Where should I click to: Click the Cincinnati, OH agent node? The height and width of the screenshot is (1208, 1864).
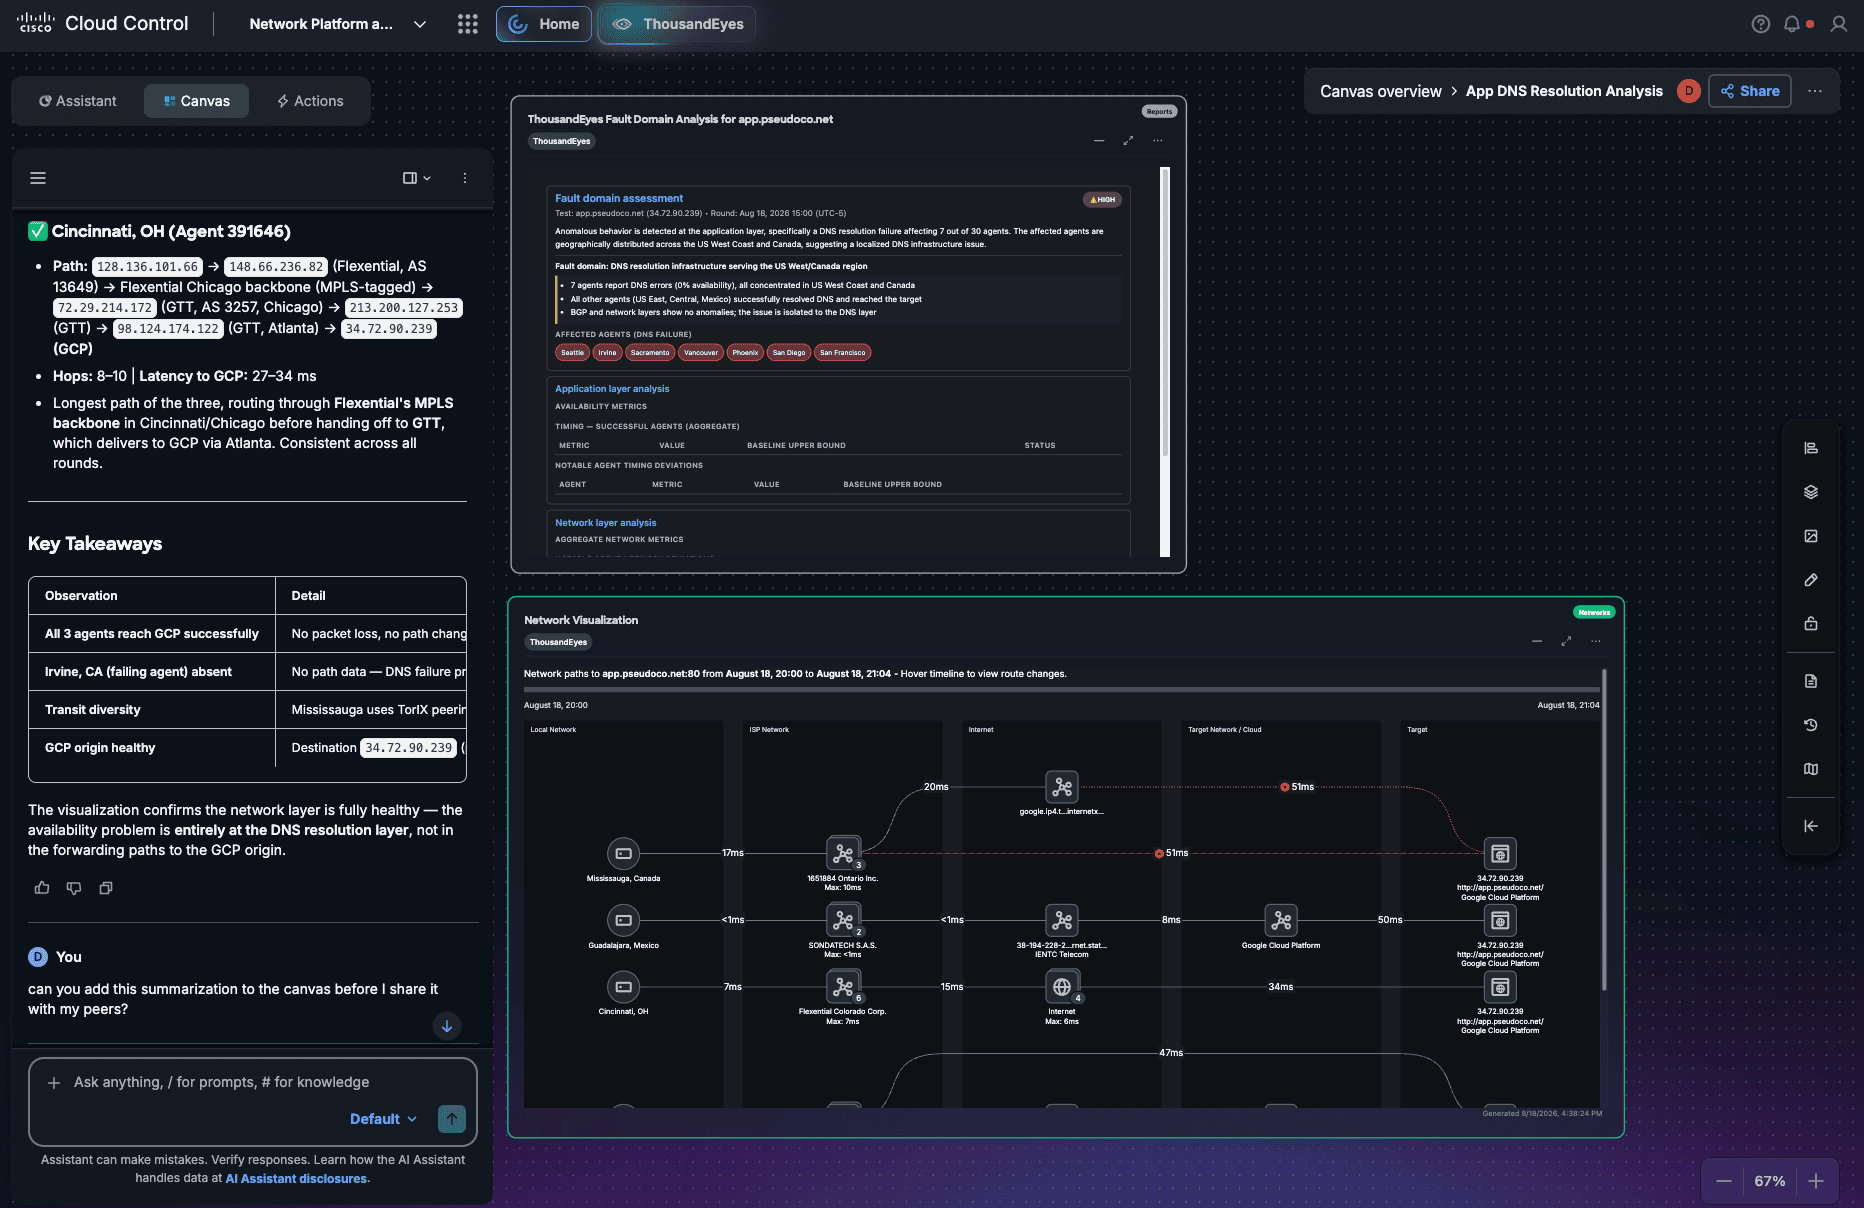(623, 987)
